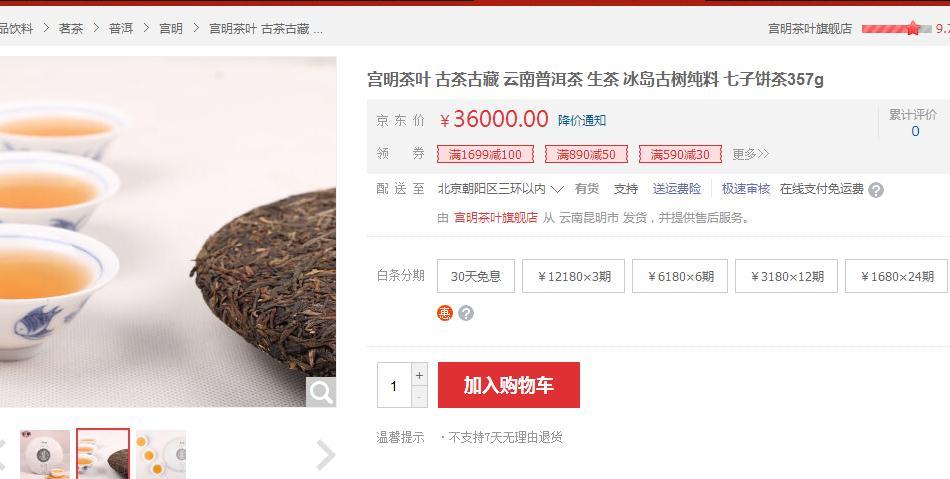
Task: Decrease quantity with the minus button
Action: point(419,397)
